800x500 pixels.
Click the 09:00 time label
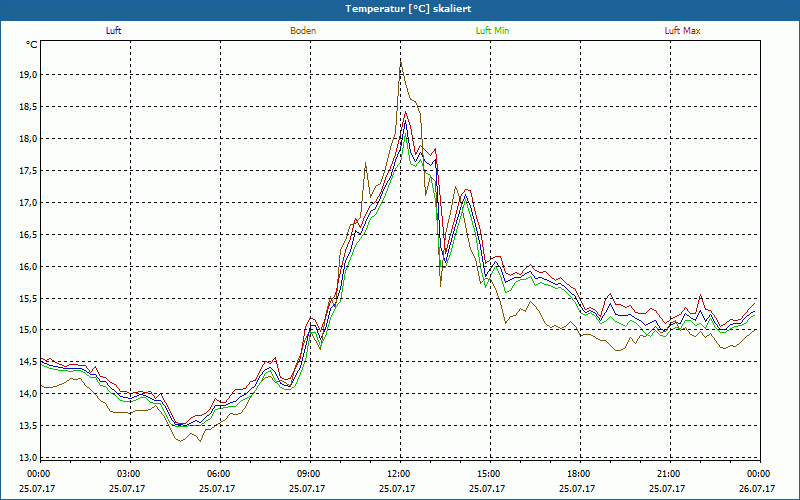[x=309, y=474]
